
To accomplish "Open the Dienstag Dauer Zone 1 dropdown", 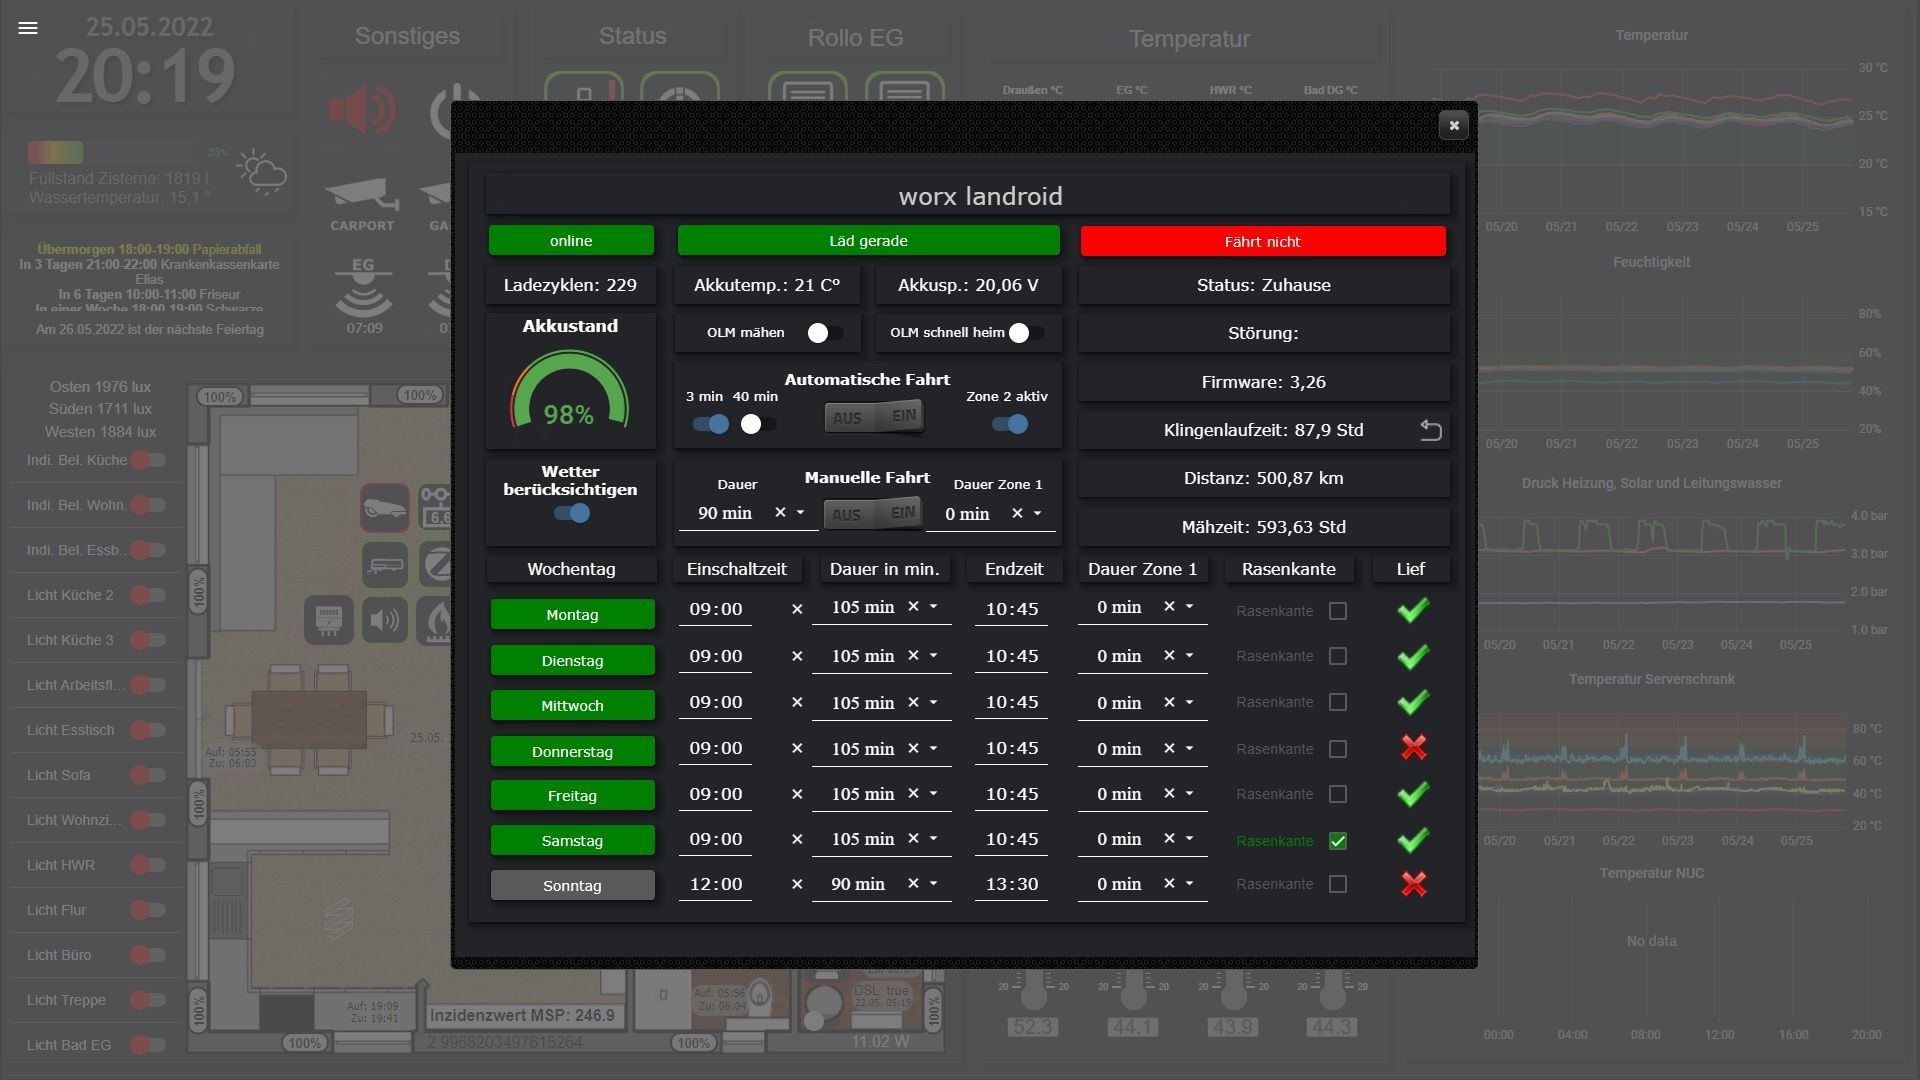I will (1189, 655).
